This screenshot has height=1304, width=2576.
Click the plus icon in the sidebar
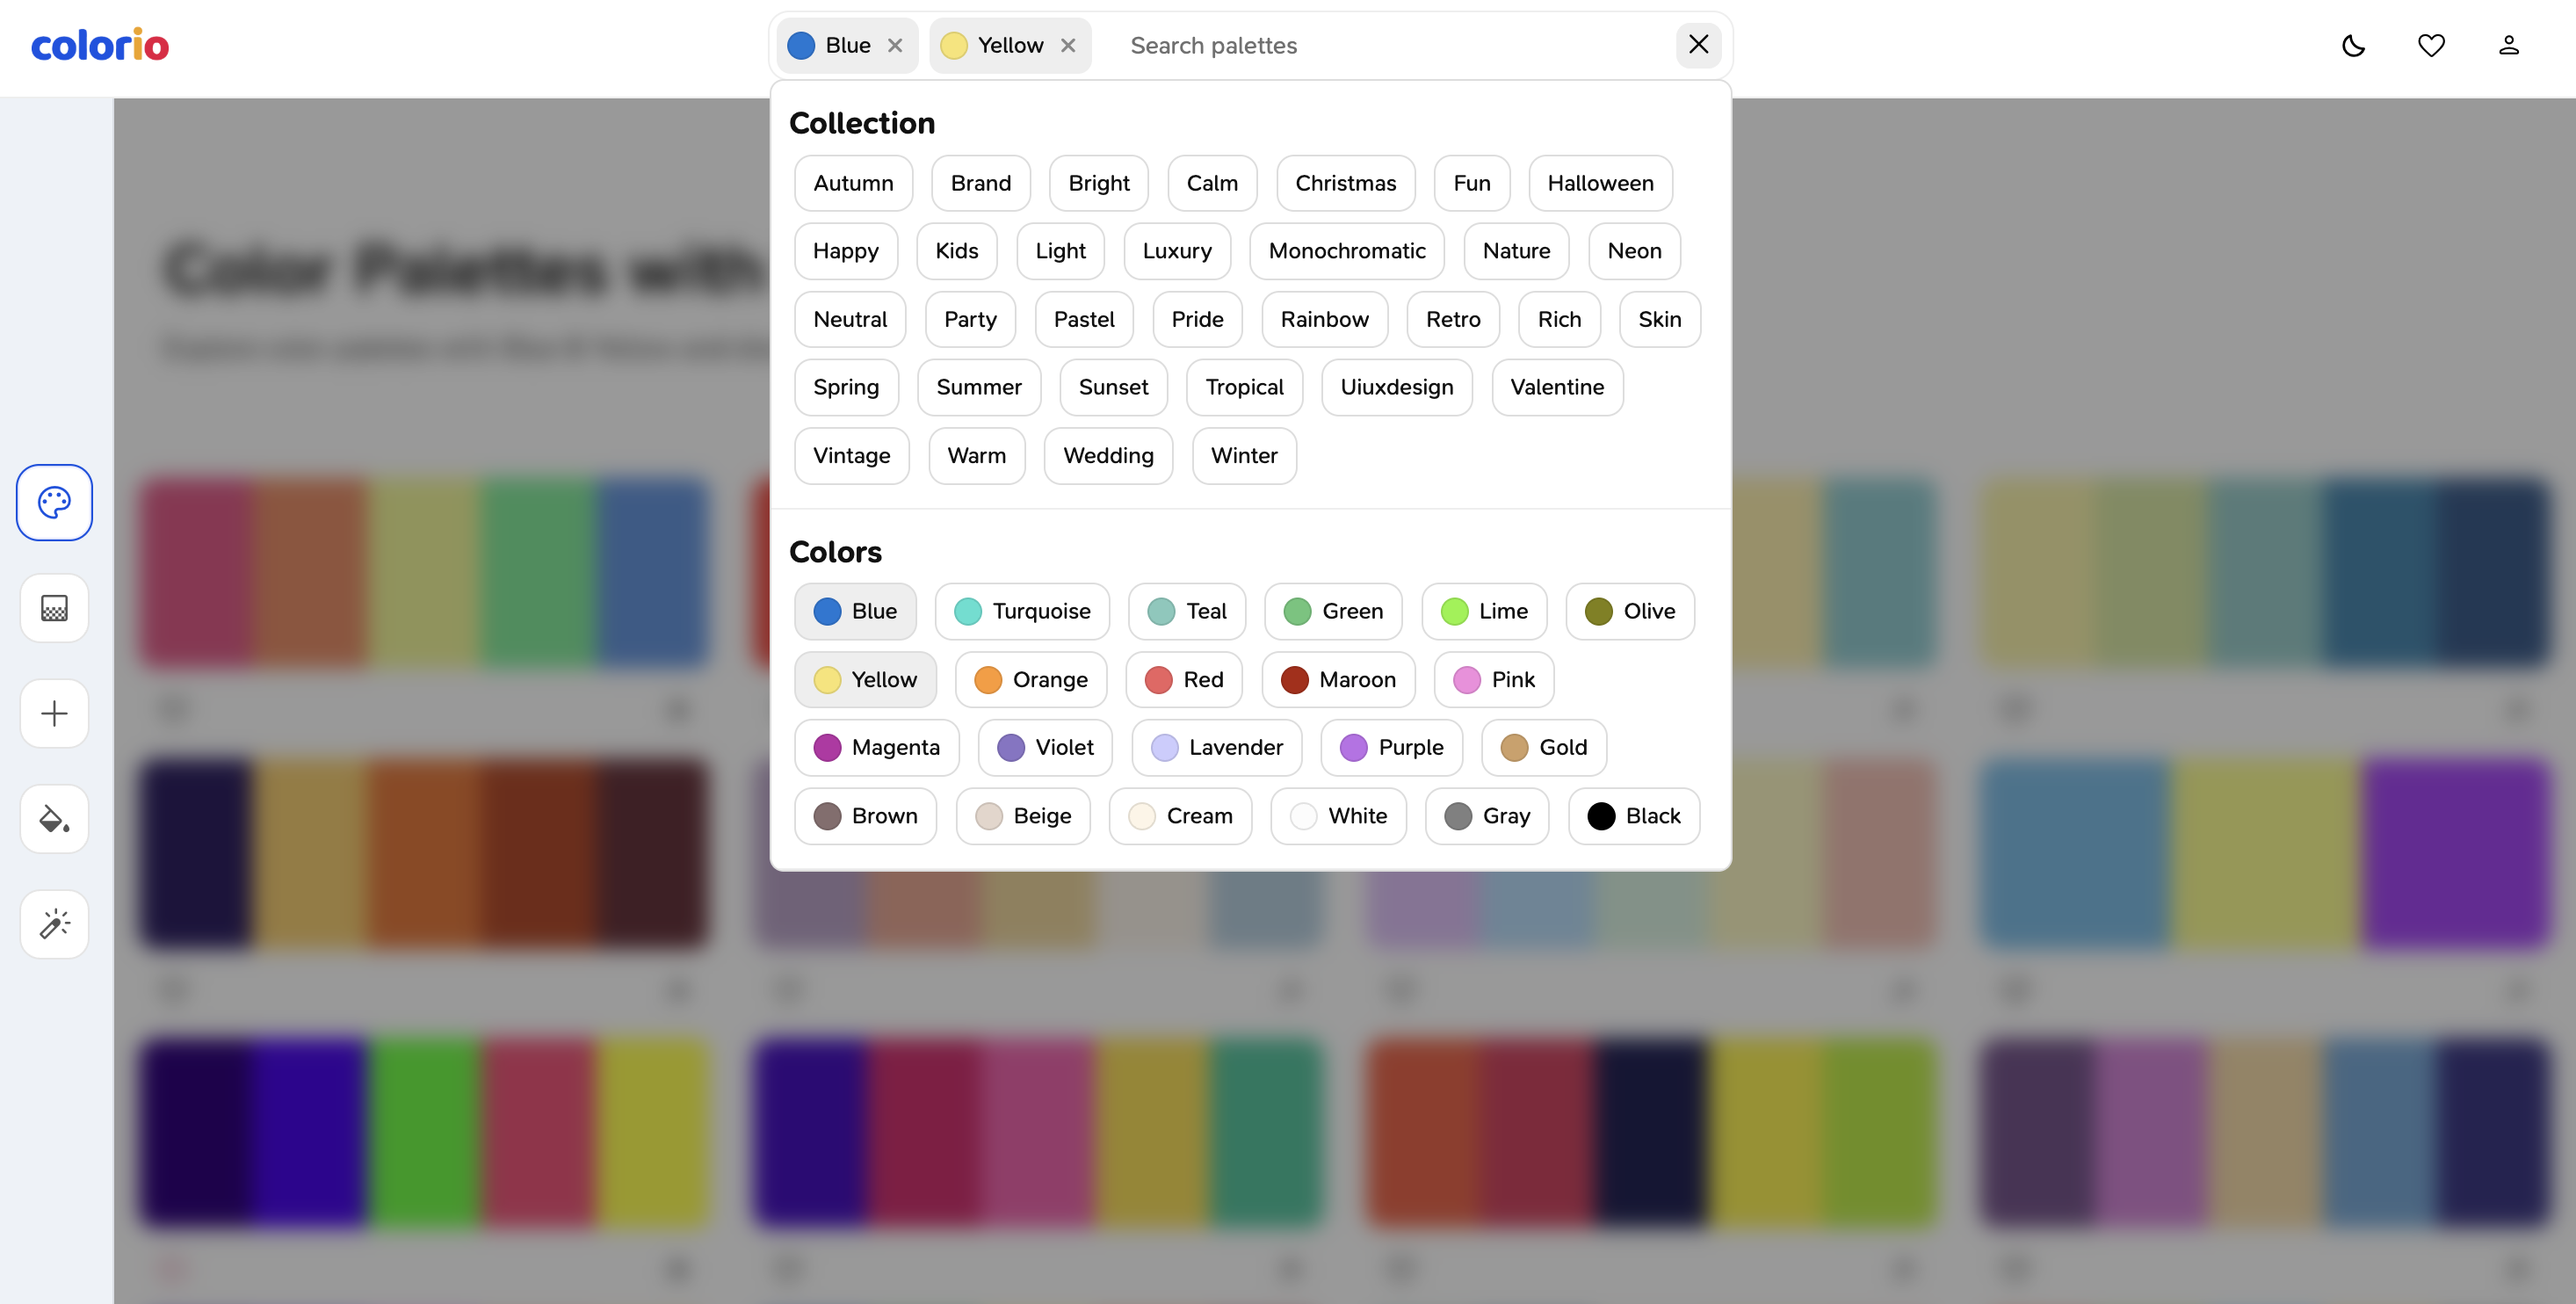pyautogui.click(x=54, y=713)
